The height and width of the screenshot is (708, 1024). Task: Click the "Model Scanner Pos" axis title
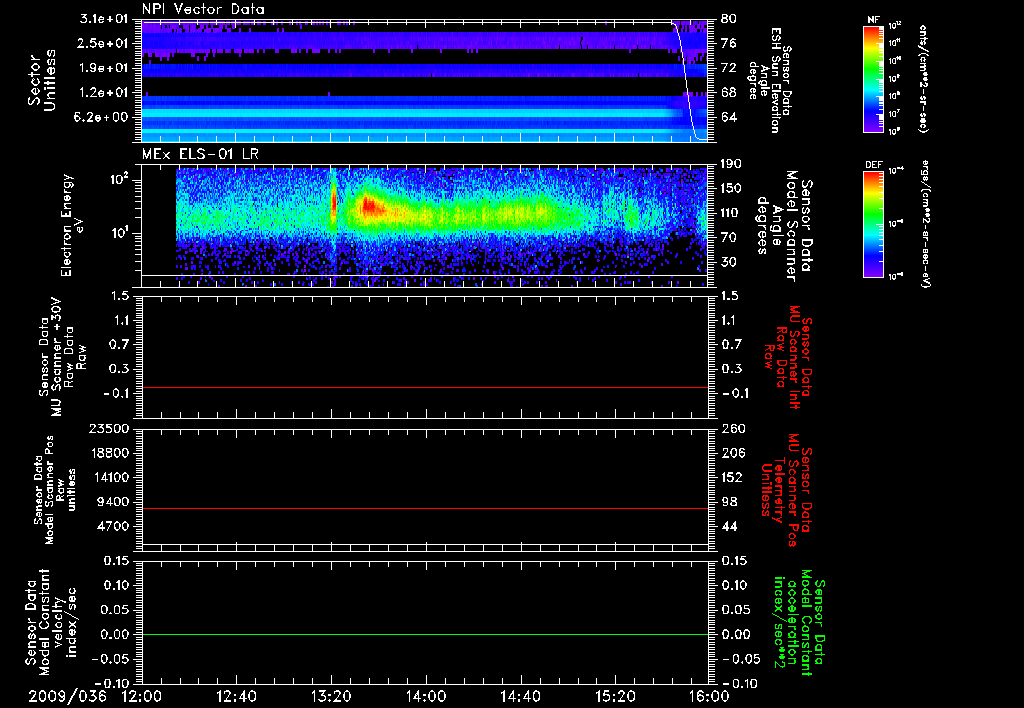tap(55, 490)
